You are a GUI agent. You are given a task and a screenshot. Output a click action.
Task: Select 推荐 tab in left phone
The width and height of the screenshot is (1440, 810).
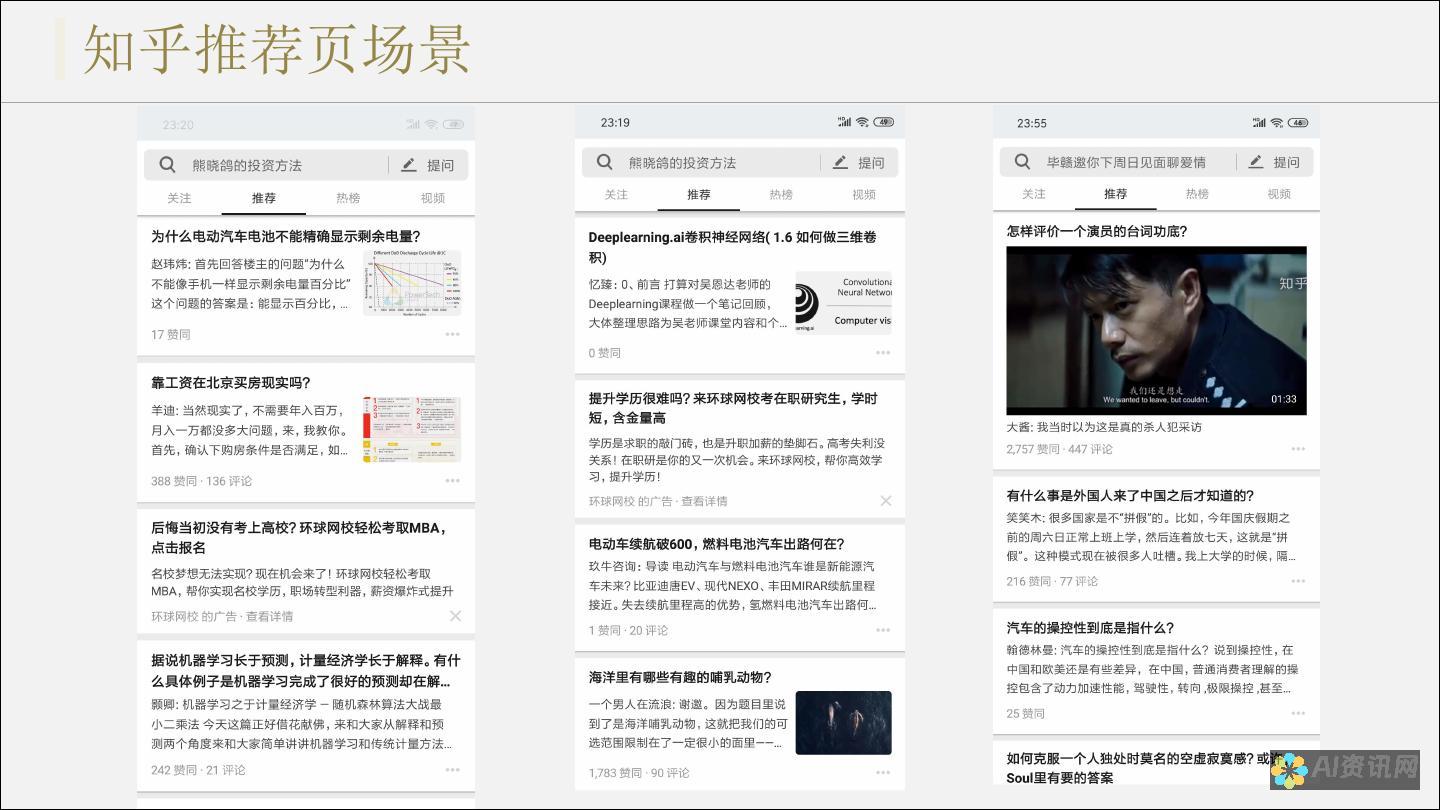[264, 198]
